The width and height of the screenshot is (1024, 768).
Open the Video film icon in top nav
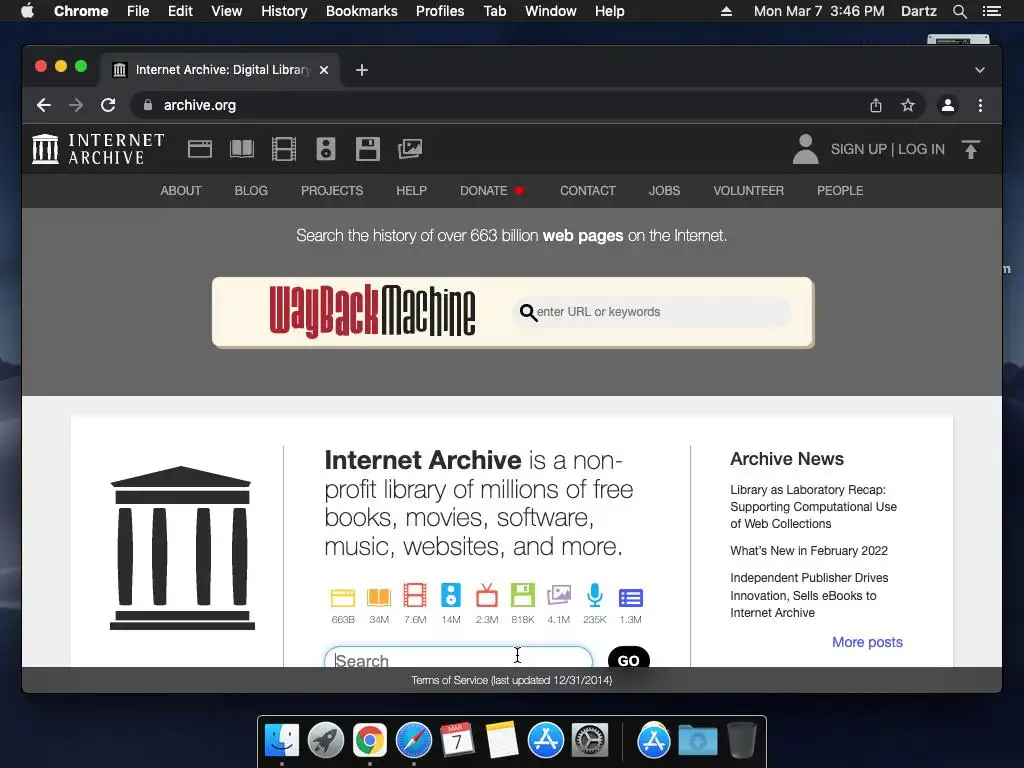click(x=284, y=149)
